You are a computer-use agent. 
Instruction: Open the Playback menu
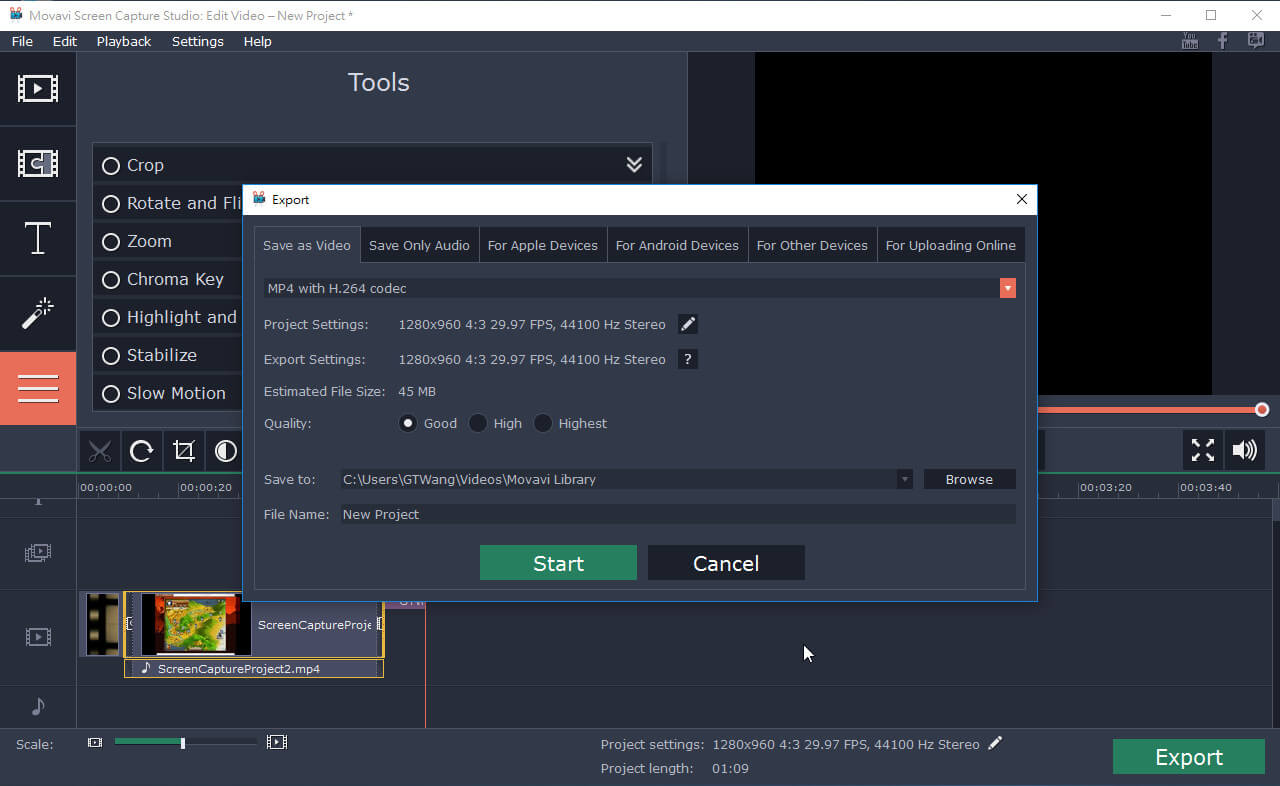point(124,41)
